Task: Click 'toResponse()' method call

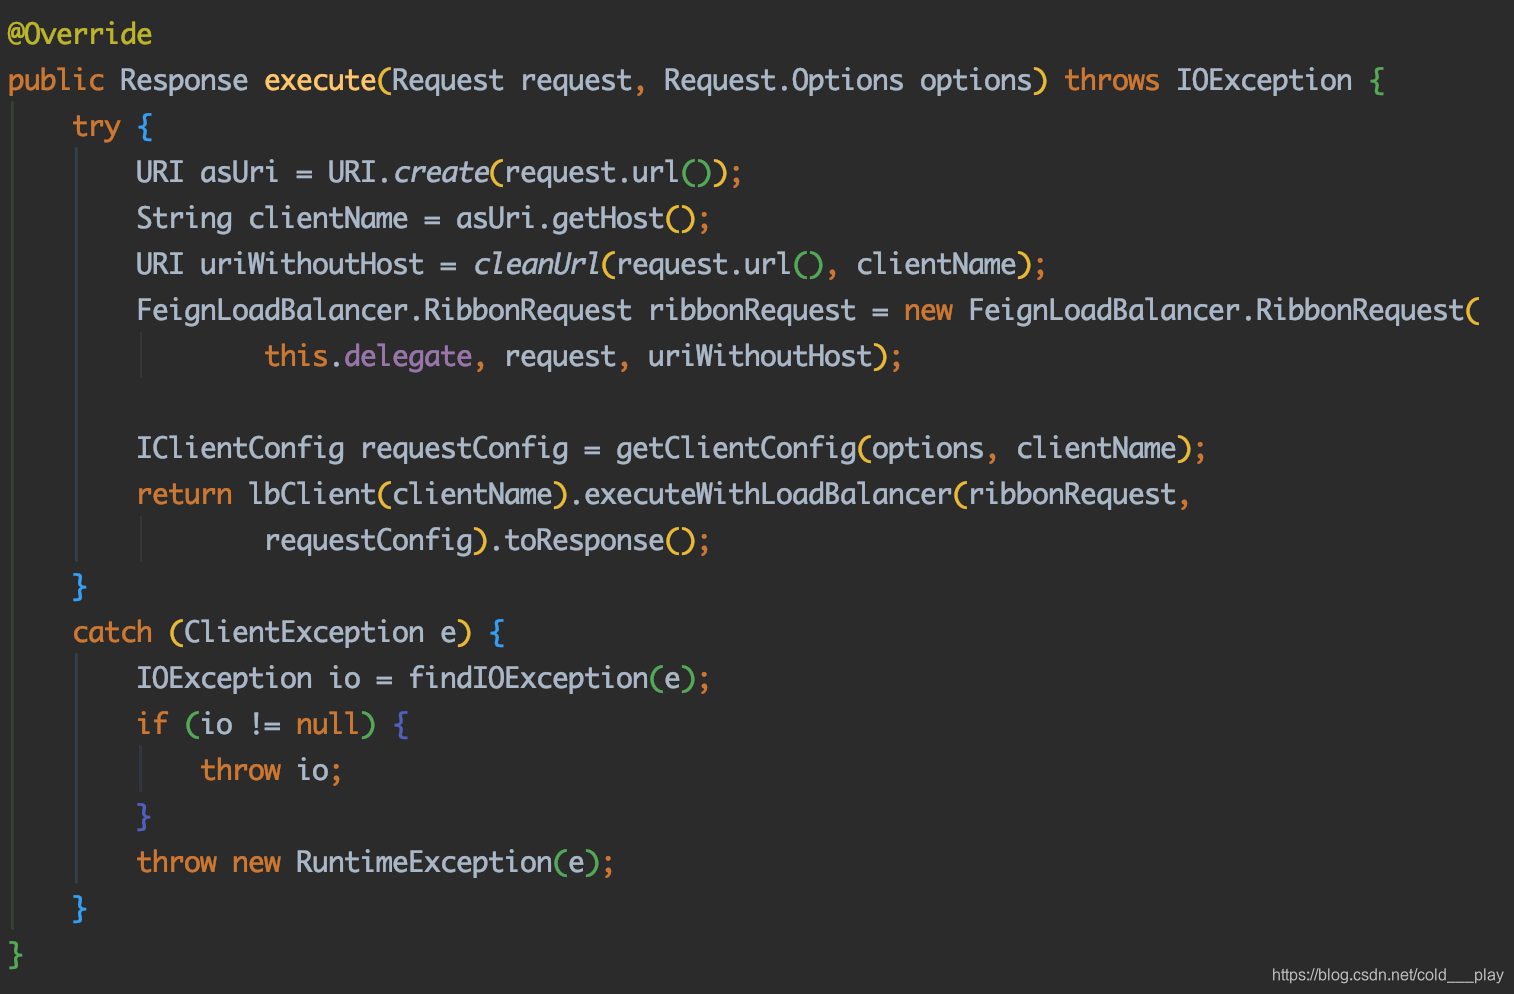Action: click(x=599, y=541)
